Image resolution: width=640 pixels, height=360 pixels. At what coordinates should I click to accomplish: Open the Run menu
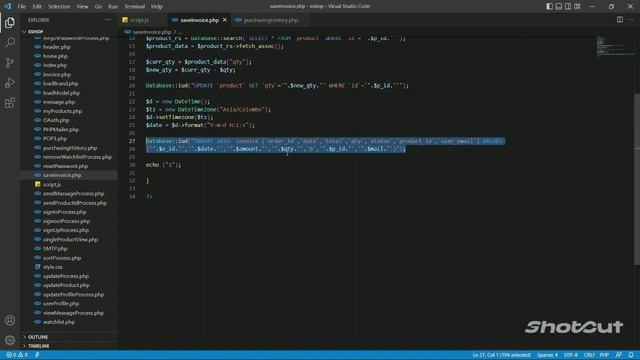point(113,7)
